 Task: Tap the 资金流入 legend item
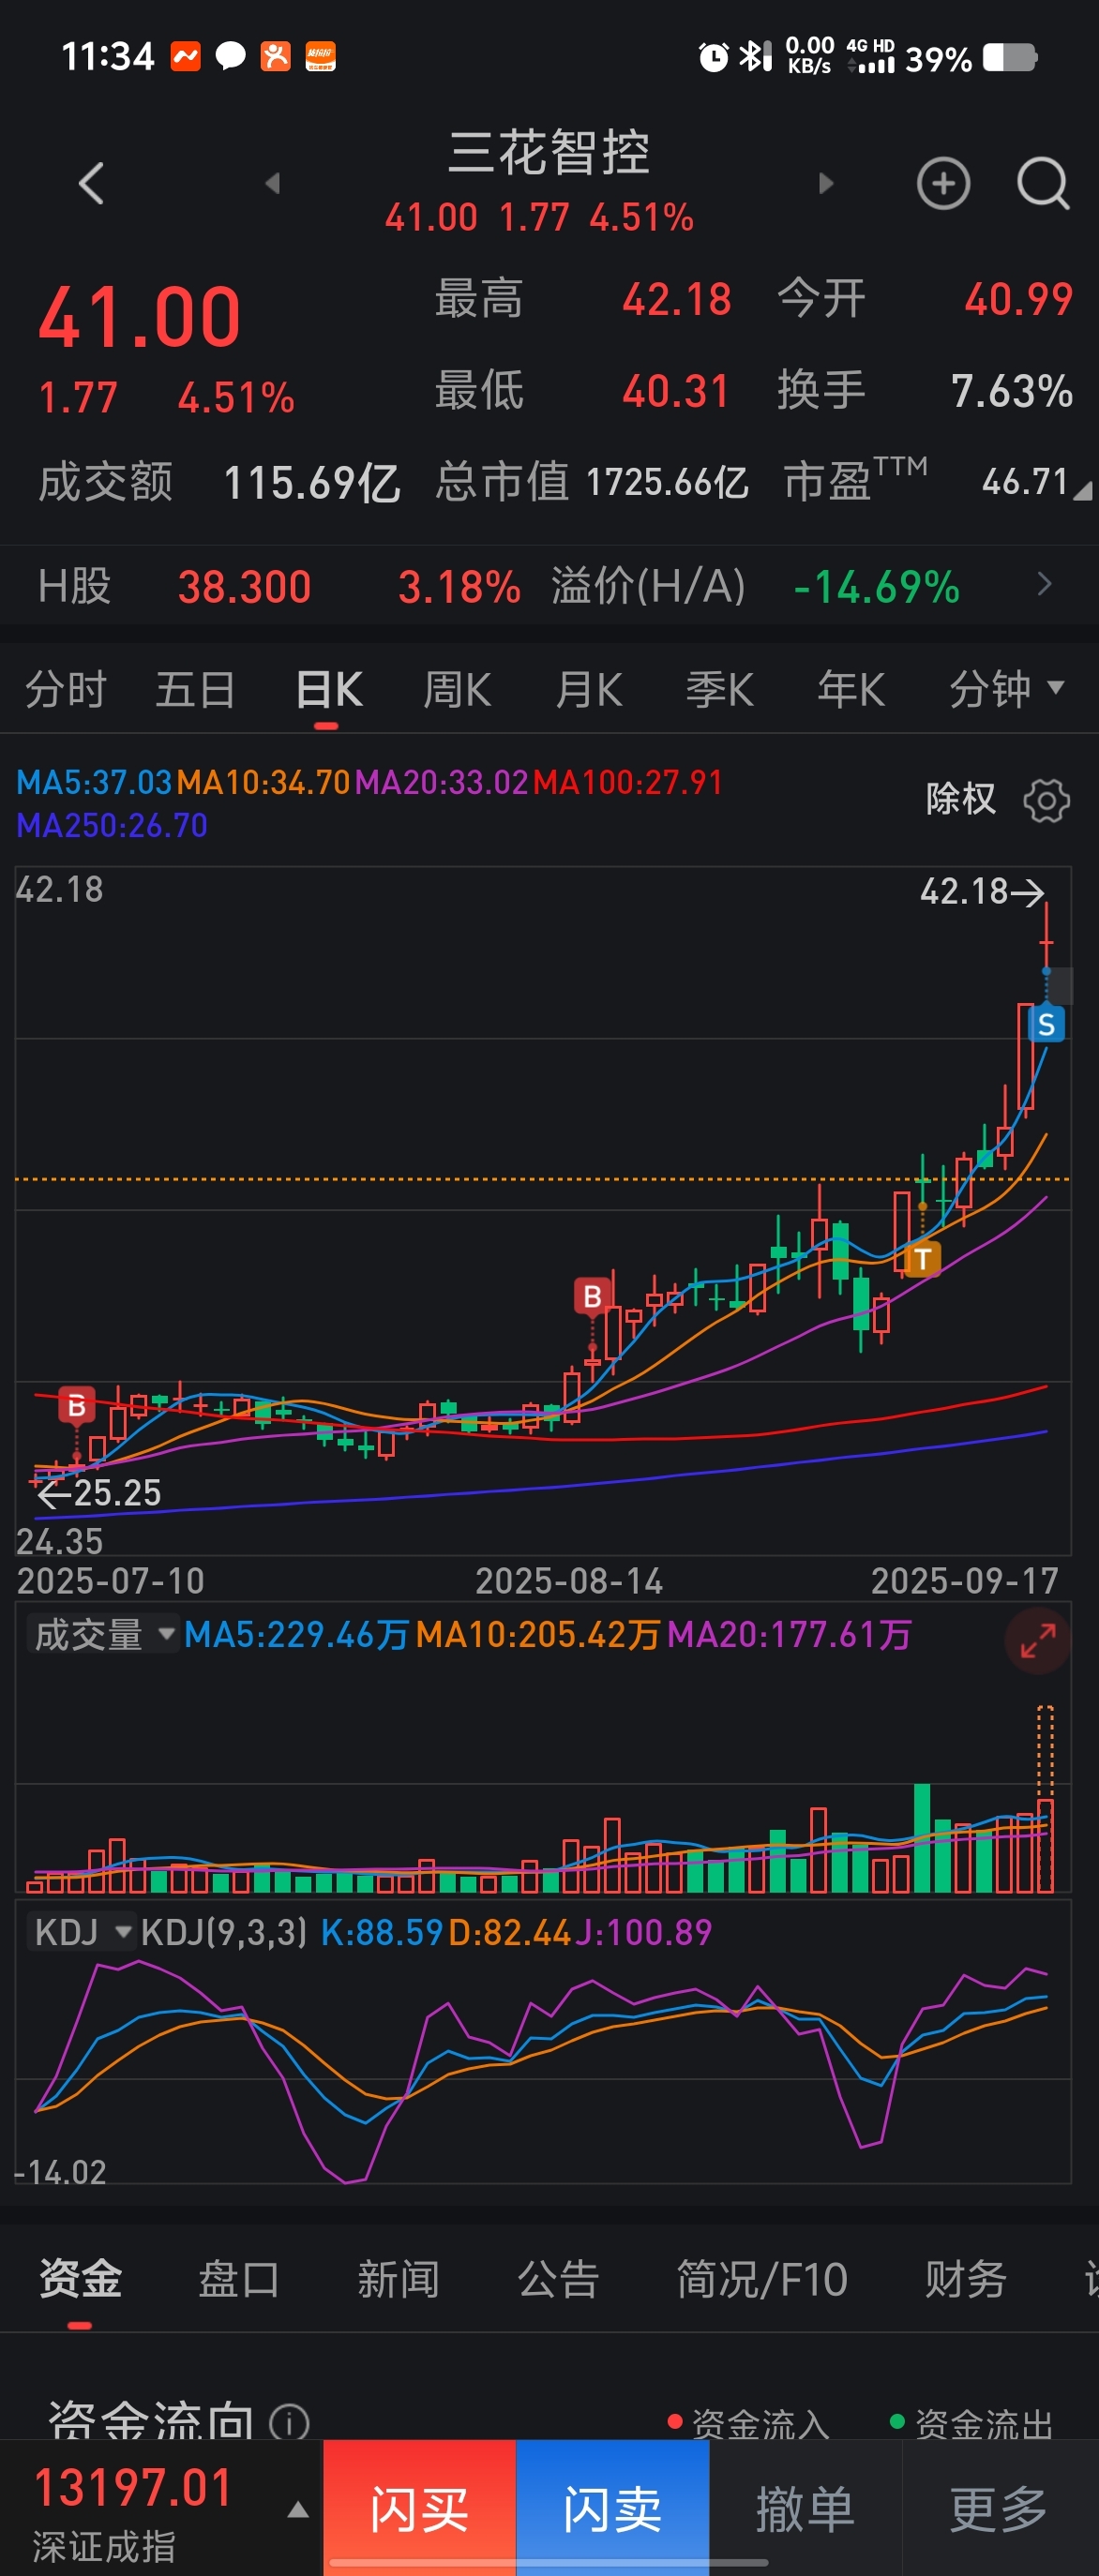[748, 2423]
